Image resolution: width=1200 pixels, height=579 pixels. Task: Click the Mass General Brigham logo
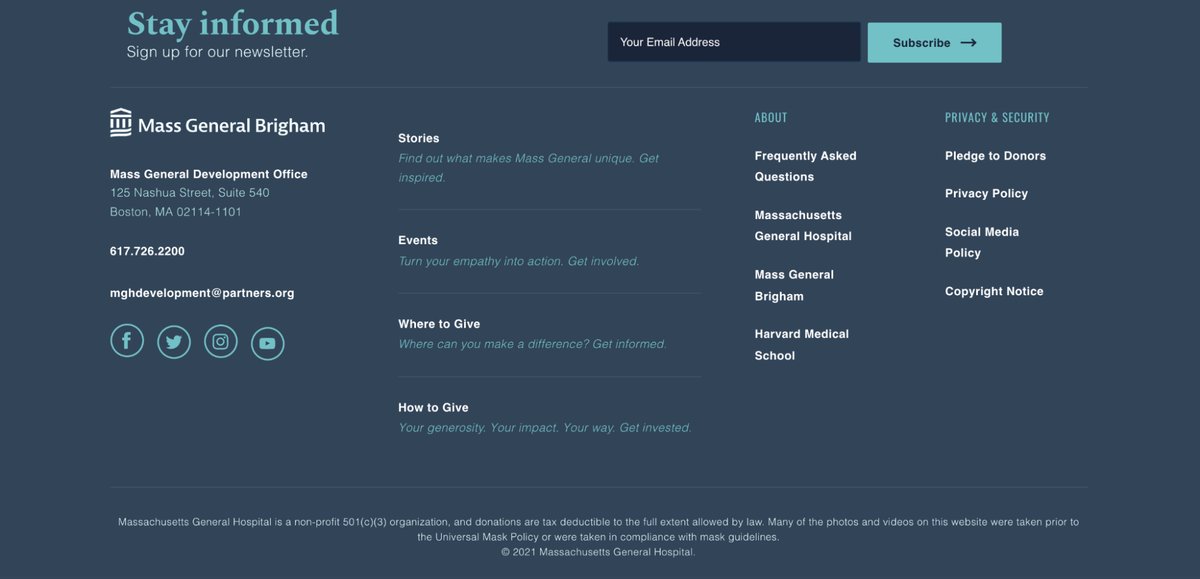pyautogui.click(x=218, y=124)
